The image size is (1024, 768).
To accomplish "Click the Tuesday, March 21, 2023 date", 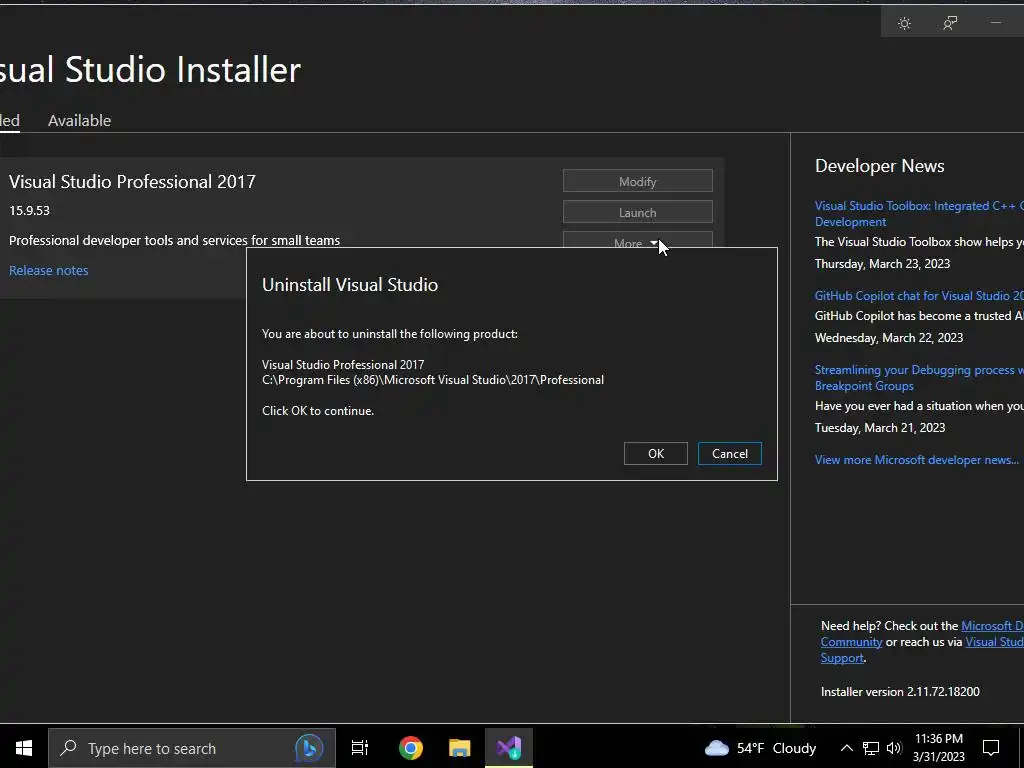I will coord(880,428).
